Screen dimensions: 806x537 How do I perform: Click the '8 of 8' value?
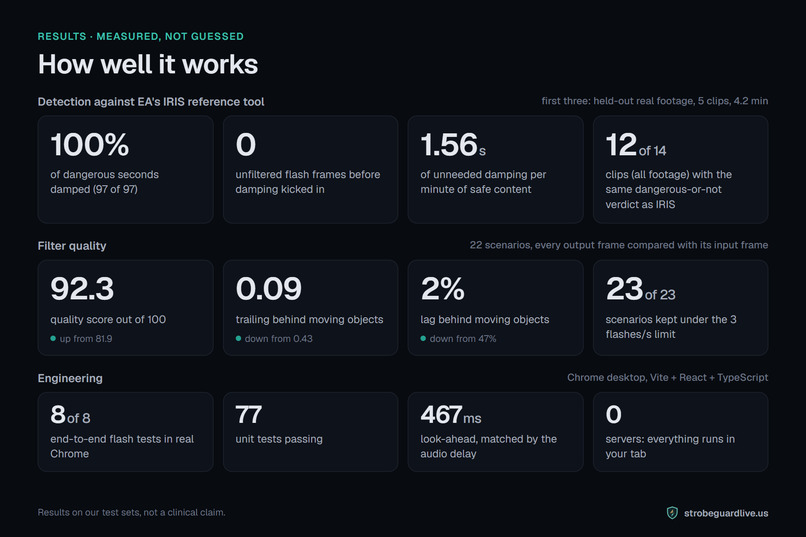[x=70, y=415]
